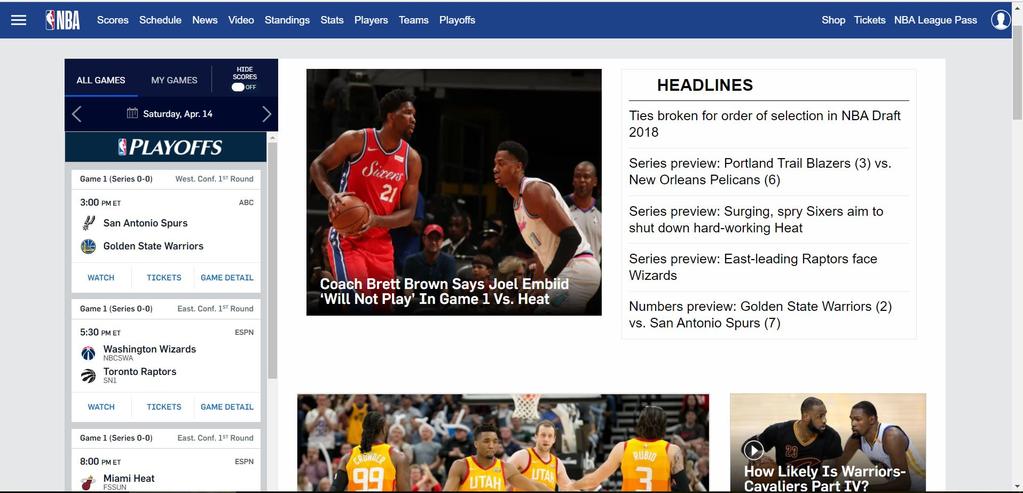Click the Golden State Warriors logo
Image resolution: width=1023 pixels, height=493 pixels.
[x=88, y=246]
